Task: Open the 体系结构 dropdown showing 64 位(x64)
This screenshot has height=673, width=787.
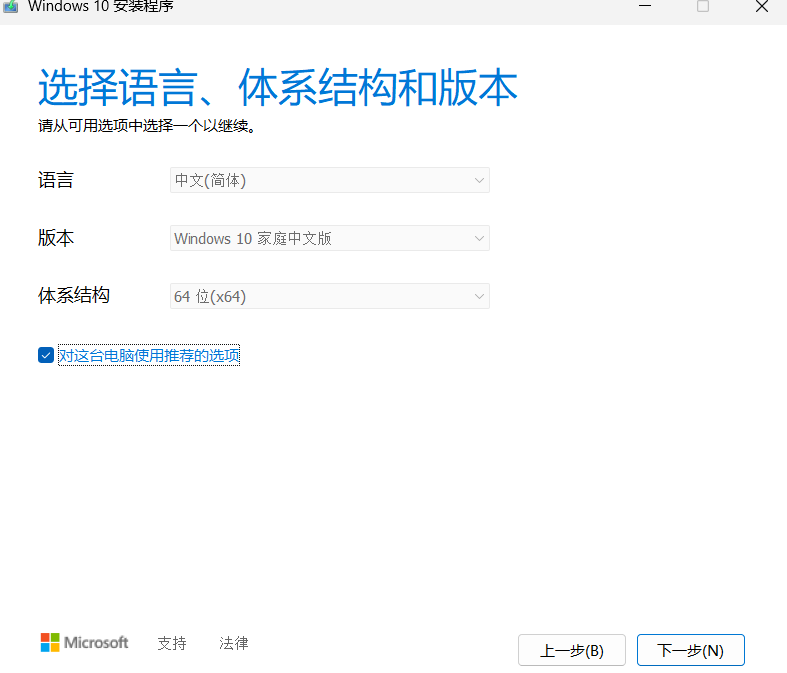Action: pos(330,296)
